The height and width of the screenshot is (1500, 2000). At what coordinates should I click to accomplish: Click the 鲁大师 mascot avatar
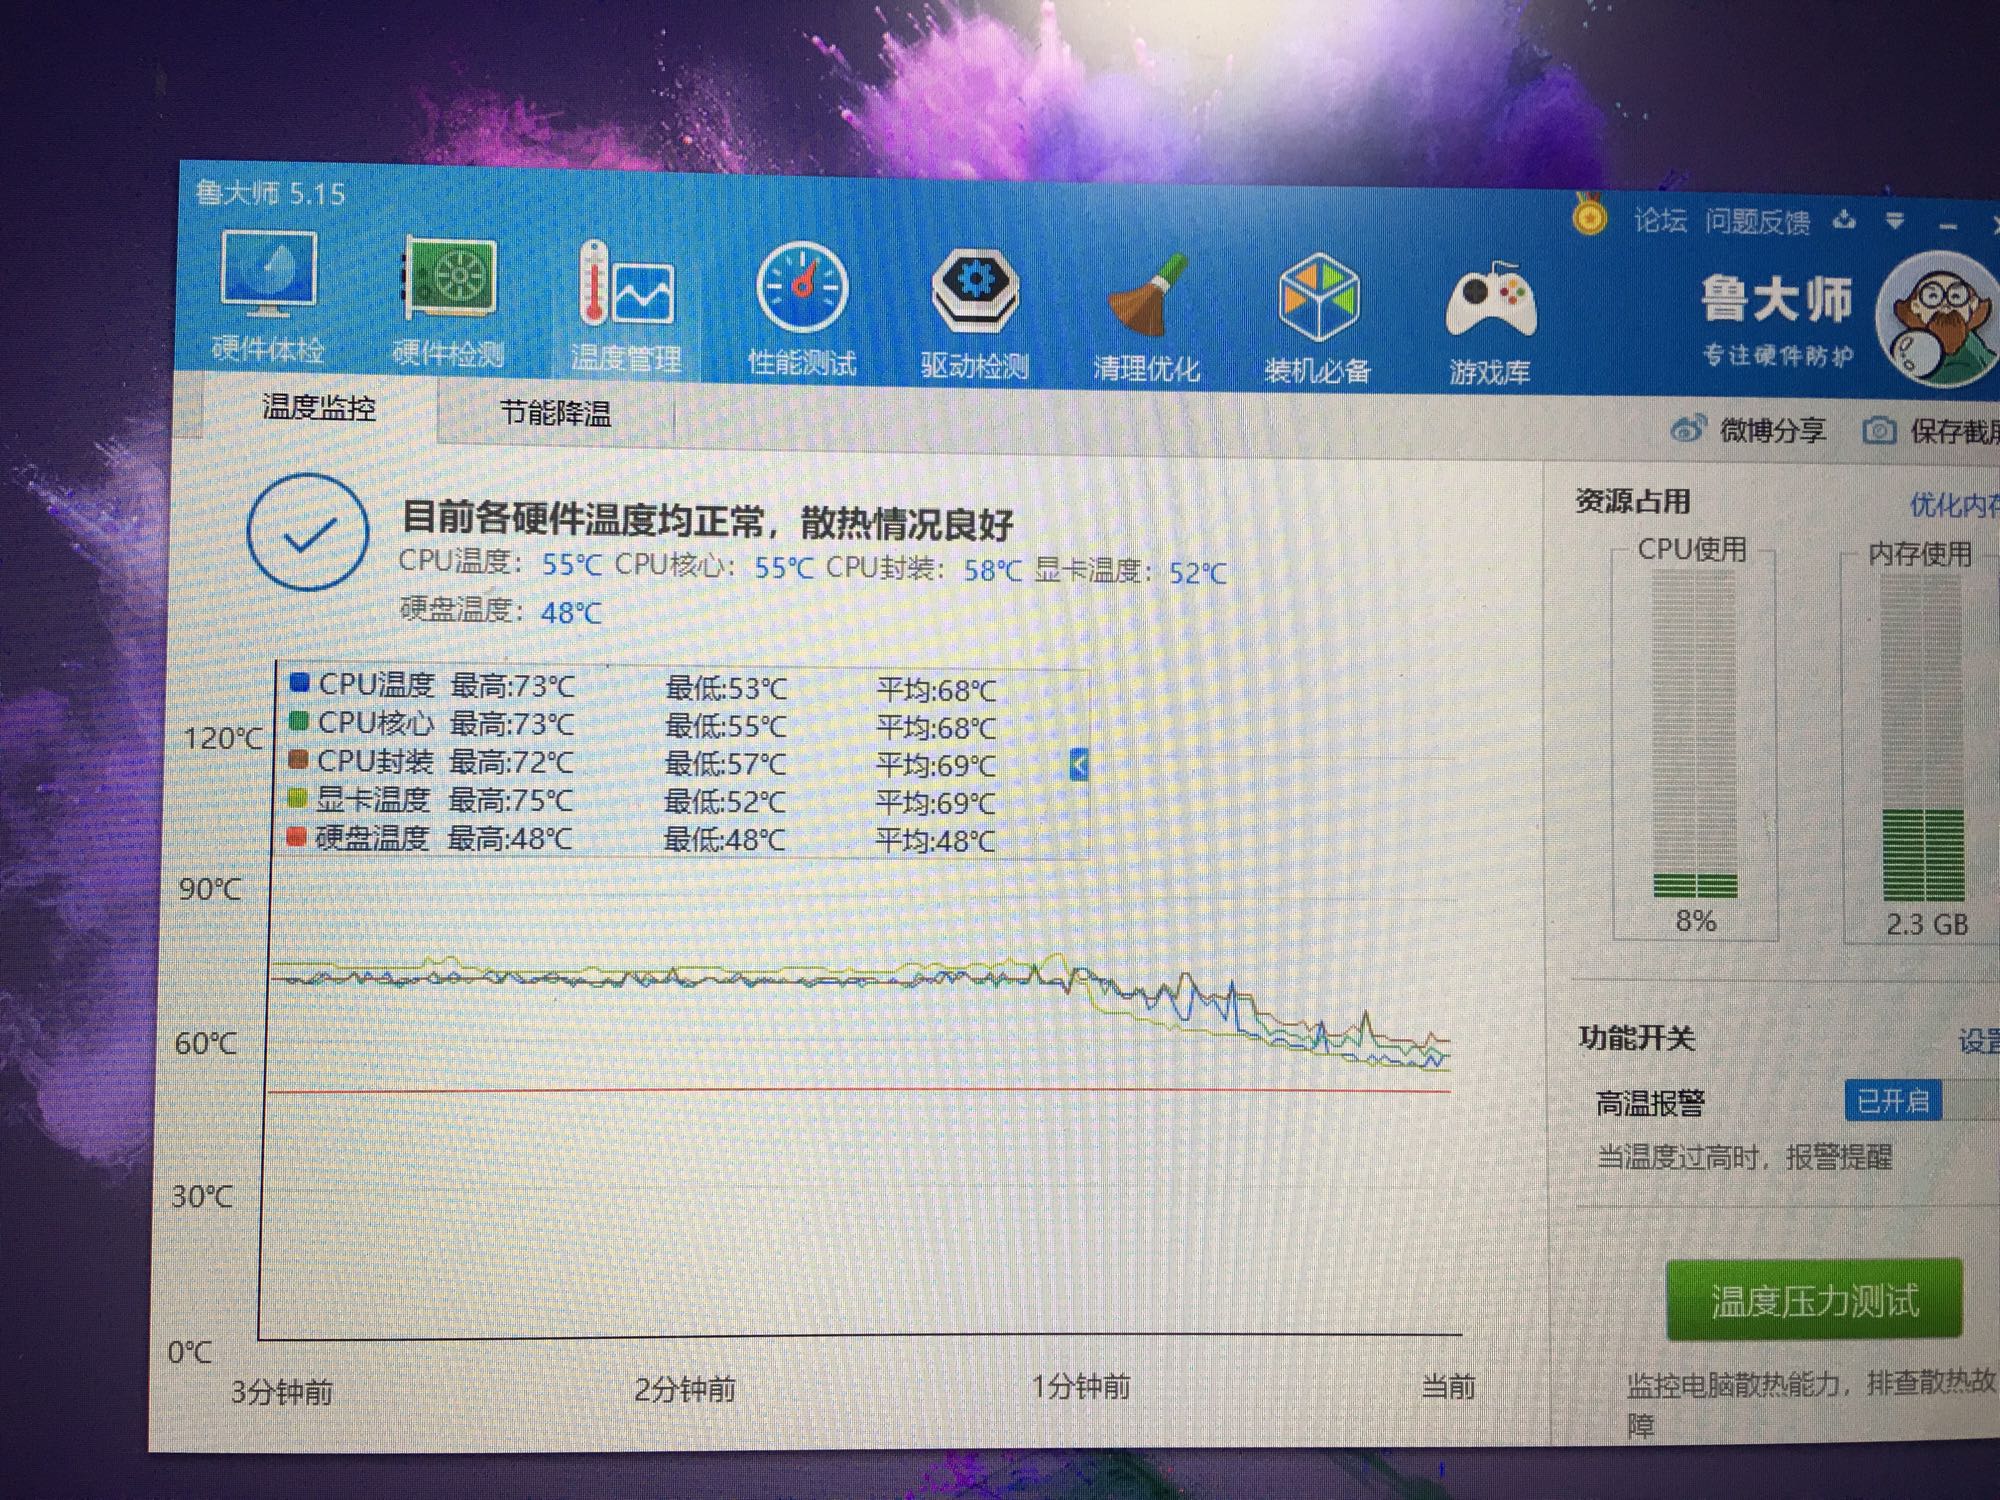[1938, 318]
